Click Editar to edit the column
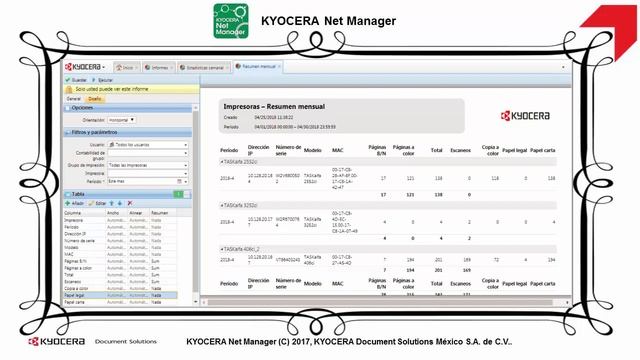The image size is (640, 360). pyautogui.click(x=98, y=203)
